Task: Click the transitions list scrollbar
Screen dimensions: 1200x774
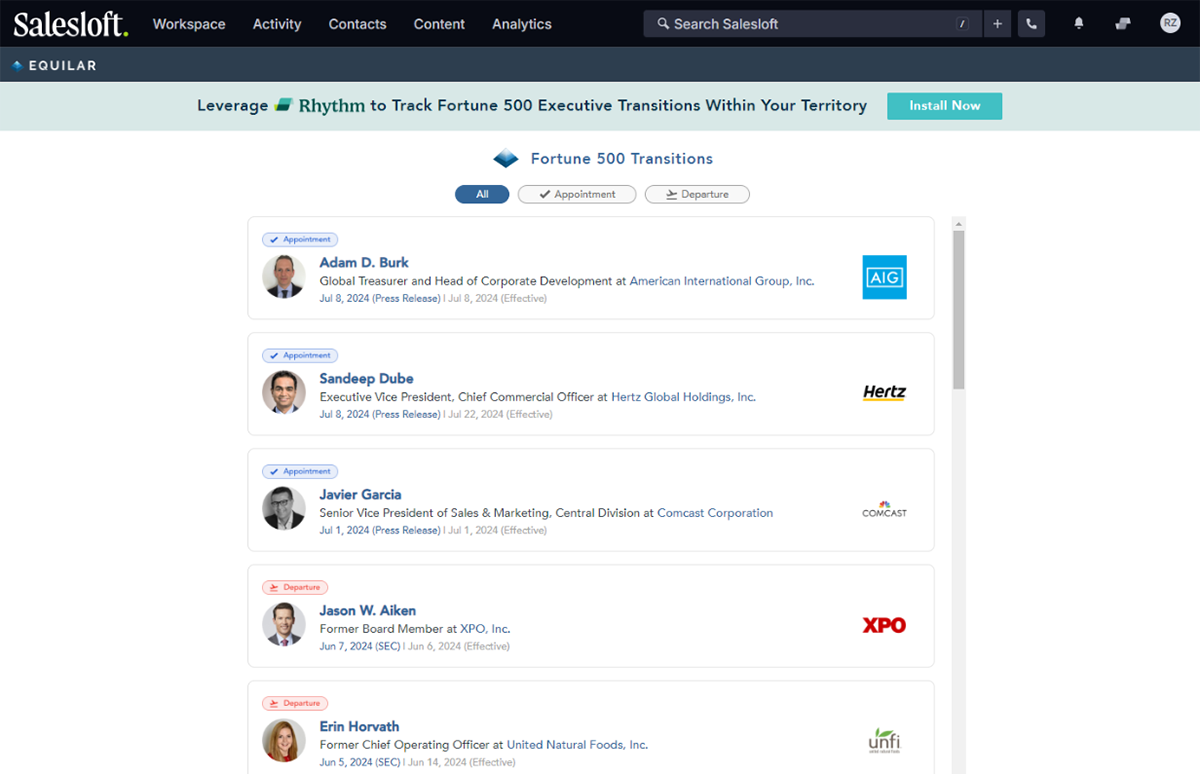Action: click(958, 310)
